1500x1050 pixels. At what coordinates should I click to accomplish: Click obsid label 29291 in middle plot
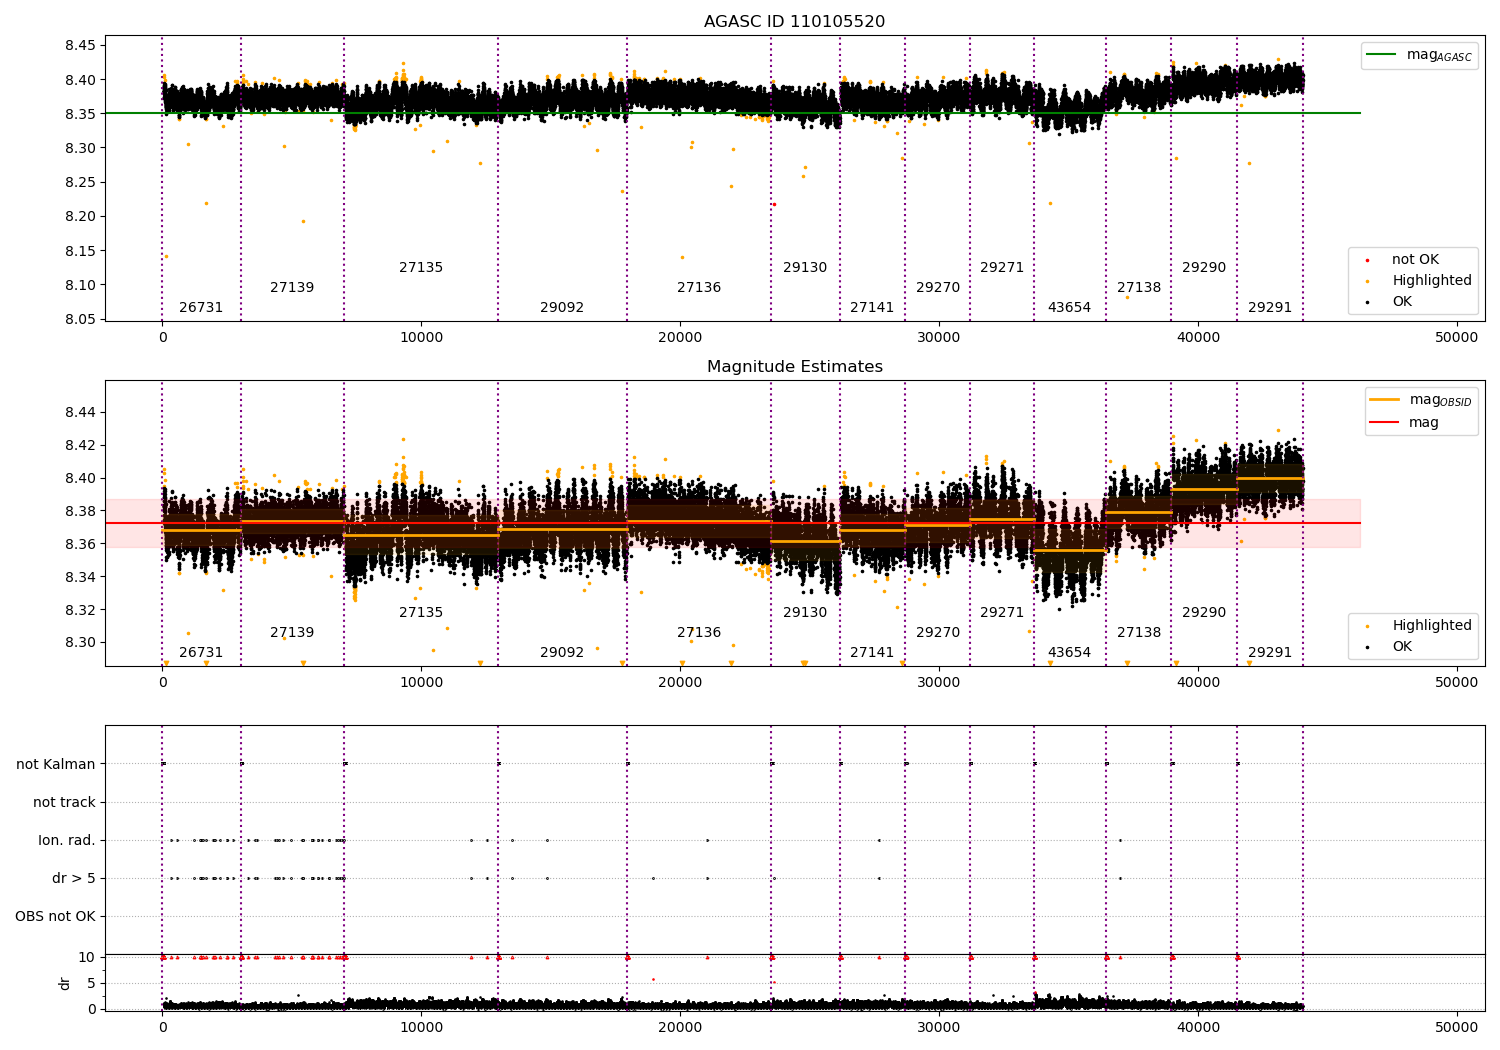pos(1270,653)
